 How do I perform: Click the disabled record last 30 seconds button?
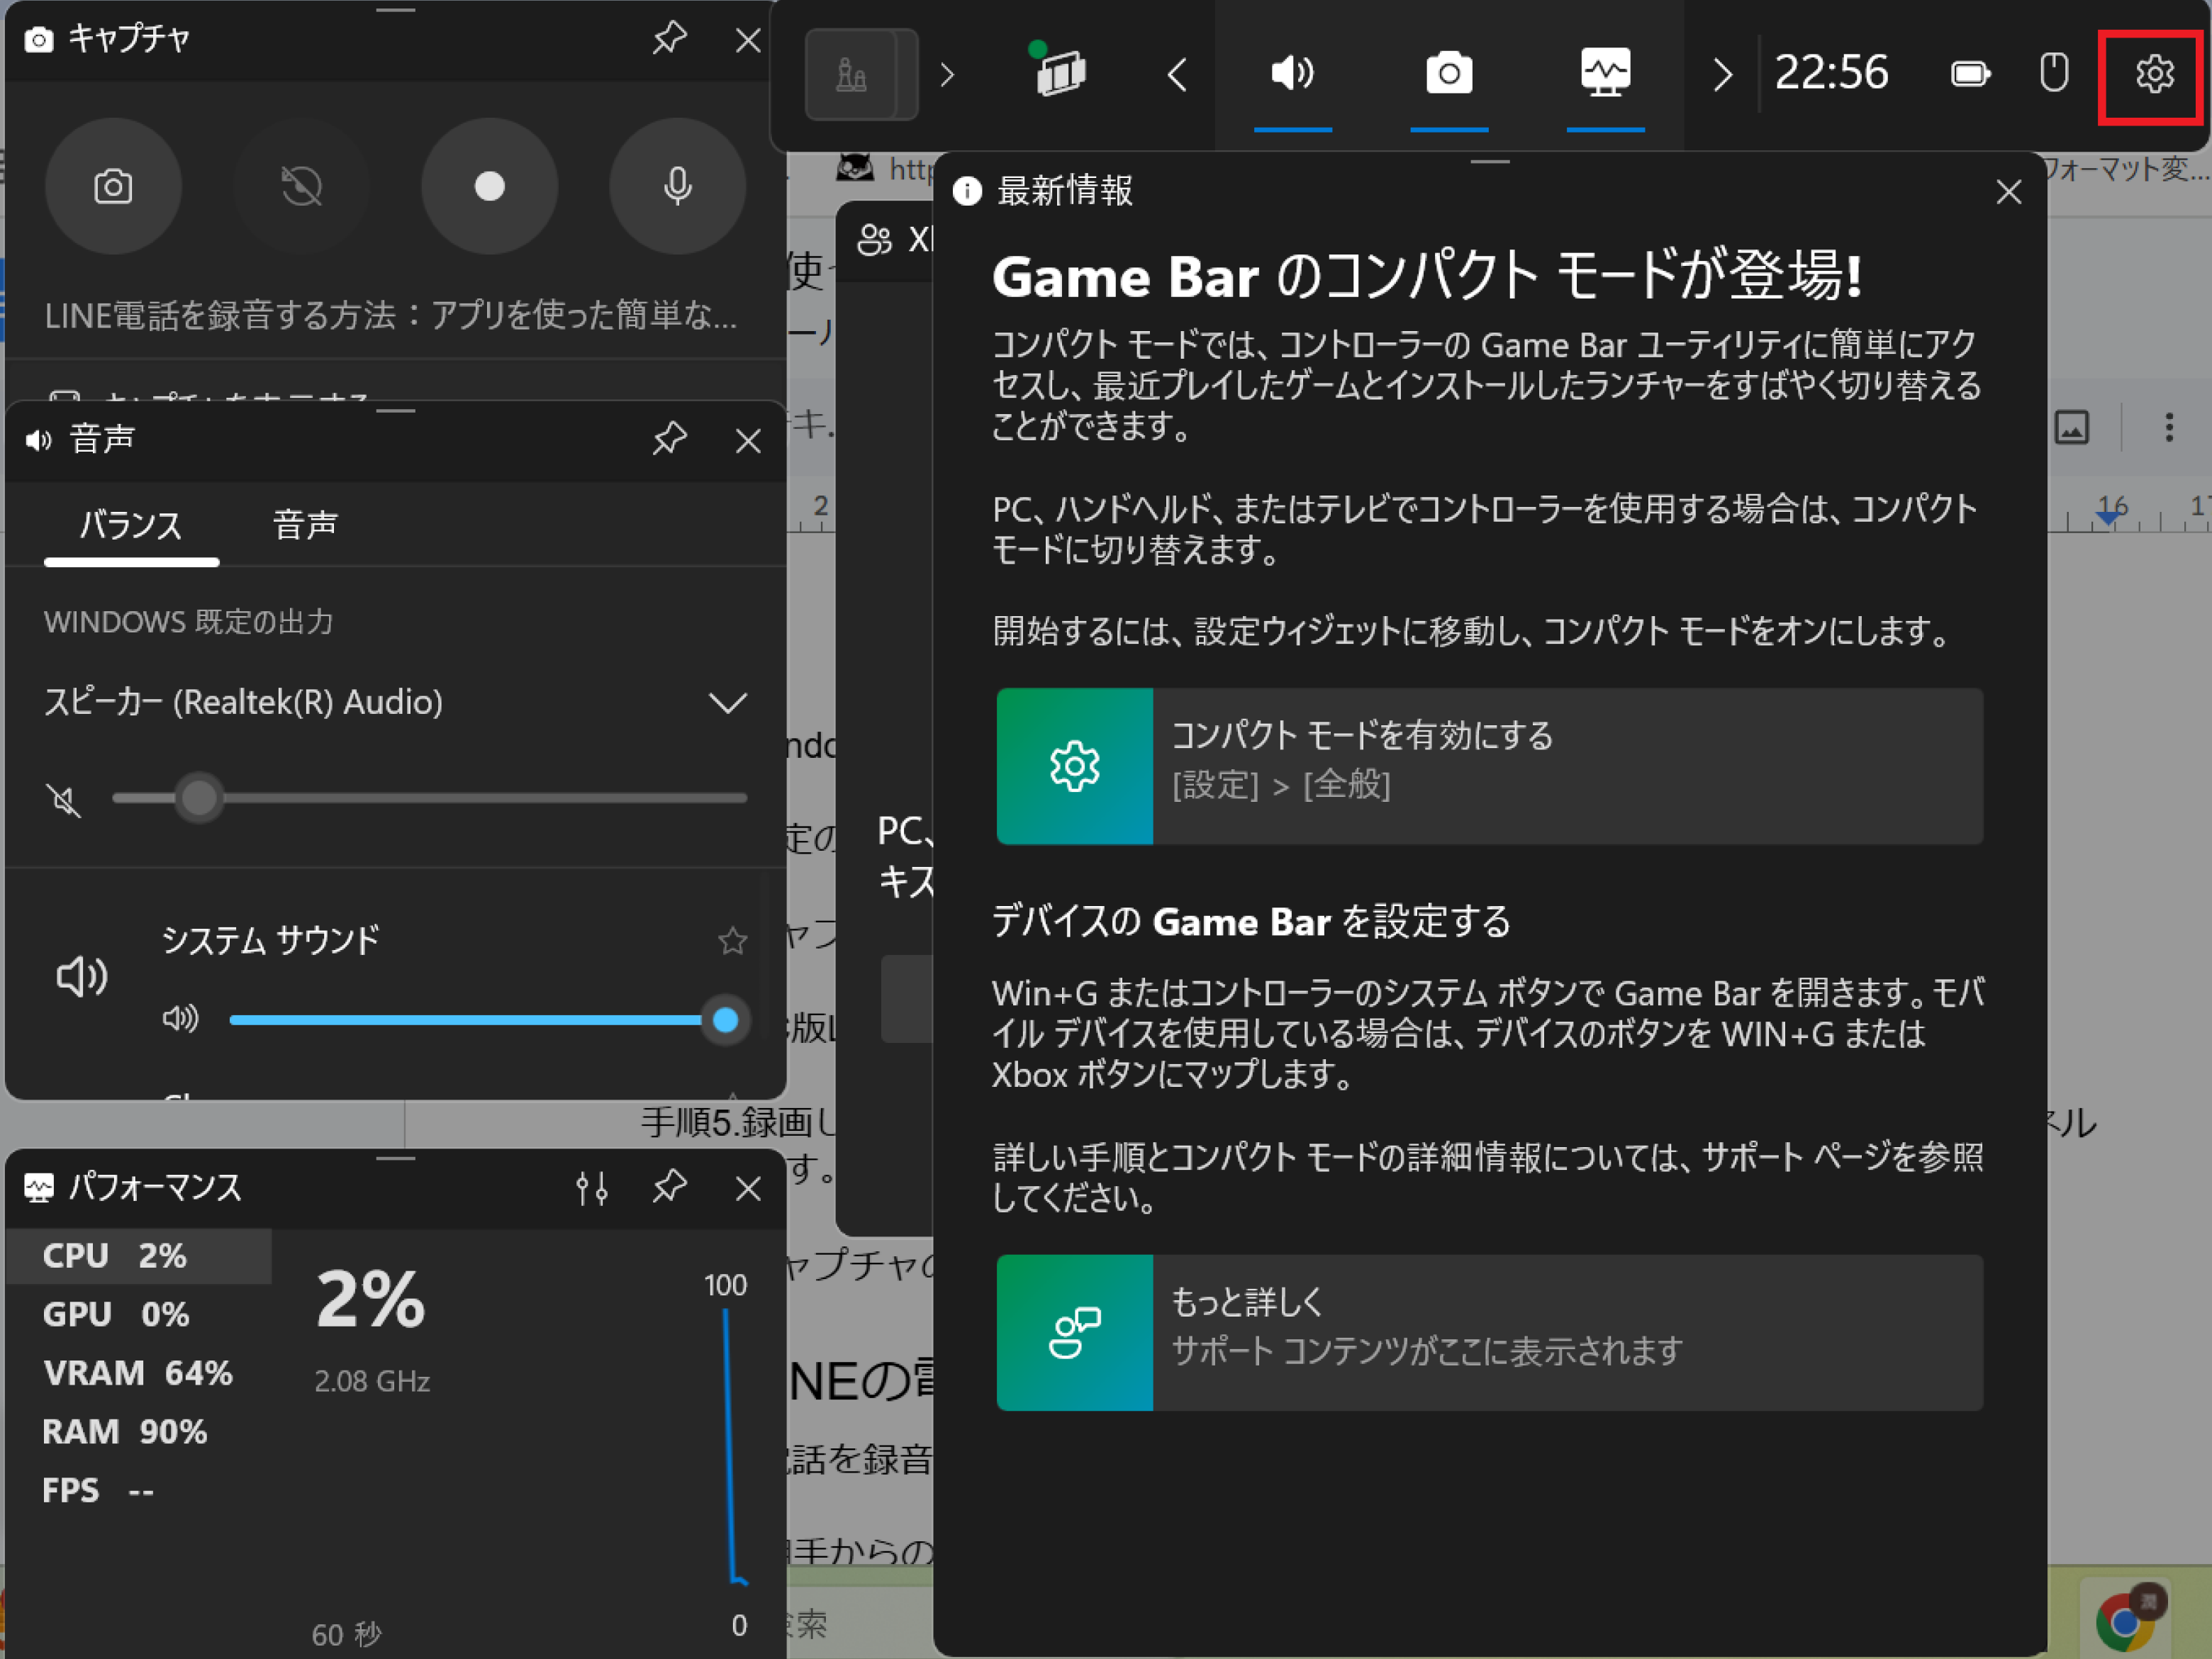(x=301, y=186)
